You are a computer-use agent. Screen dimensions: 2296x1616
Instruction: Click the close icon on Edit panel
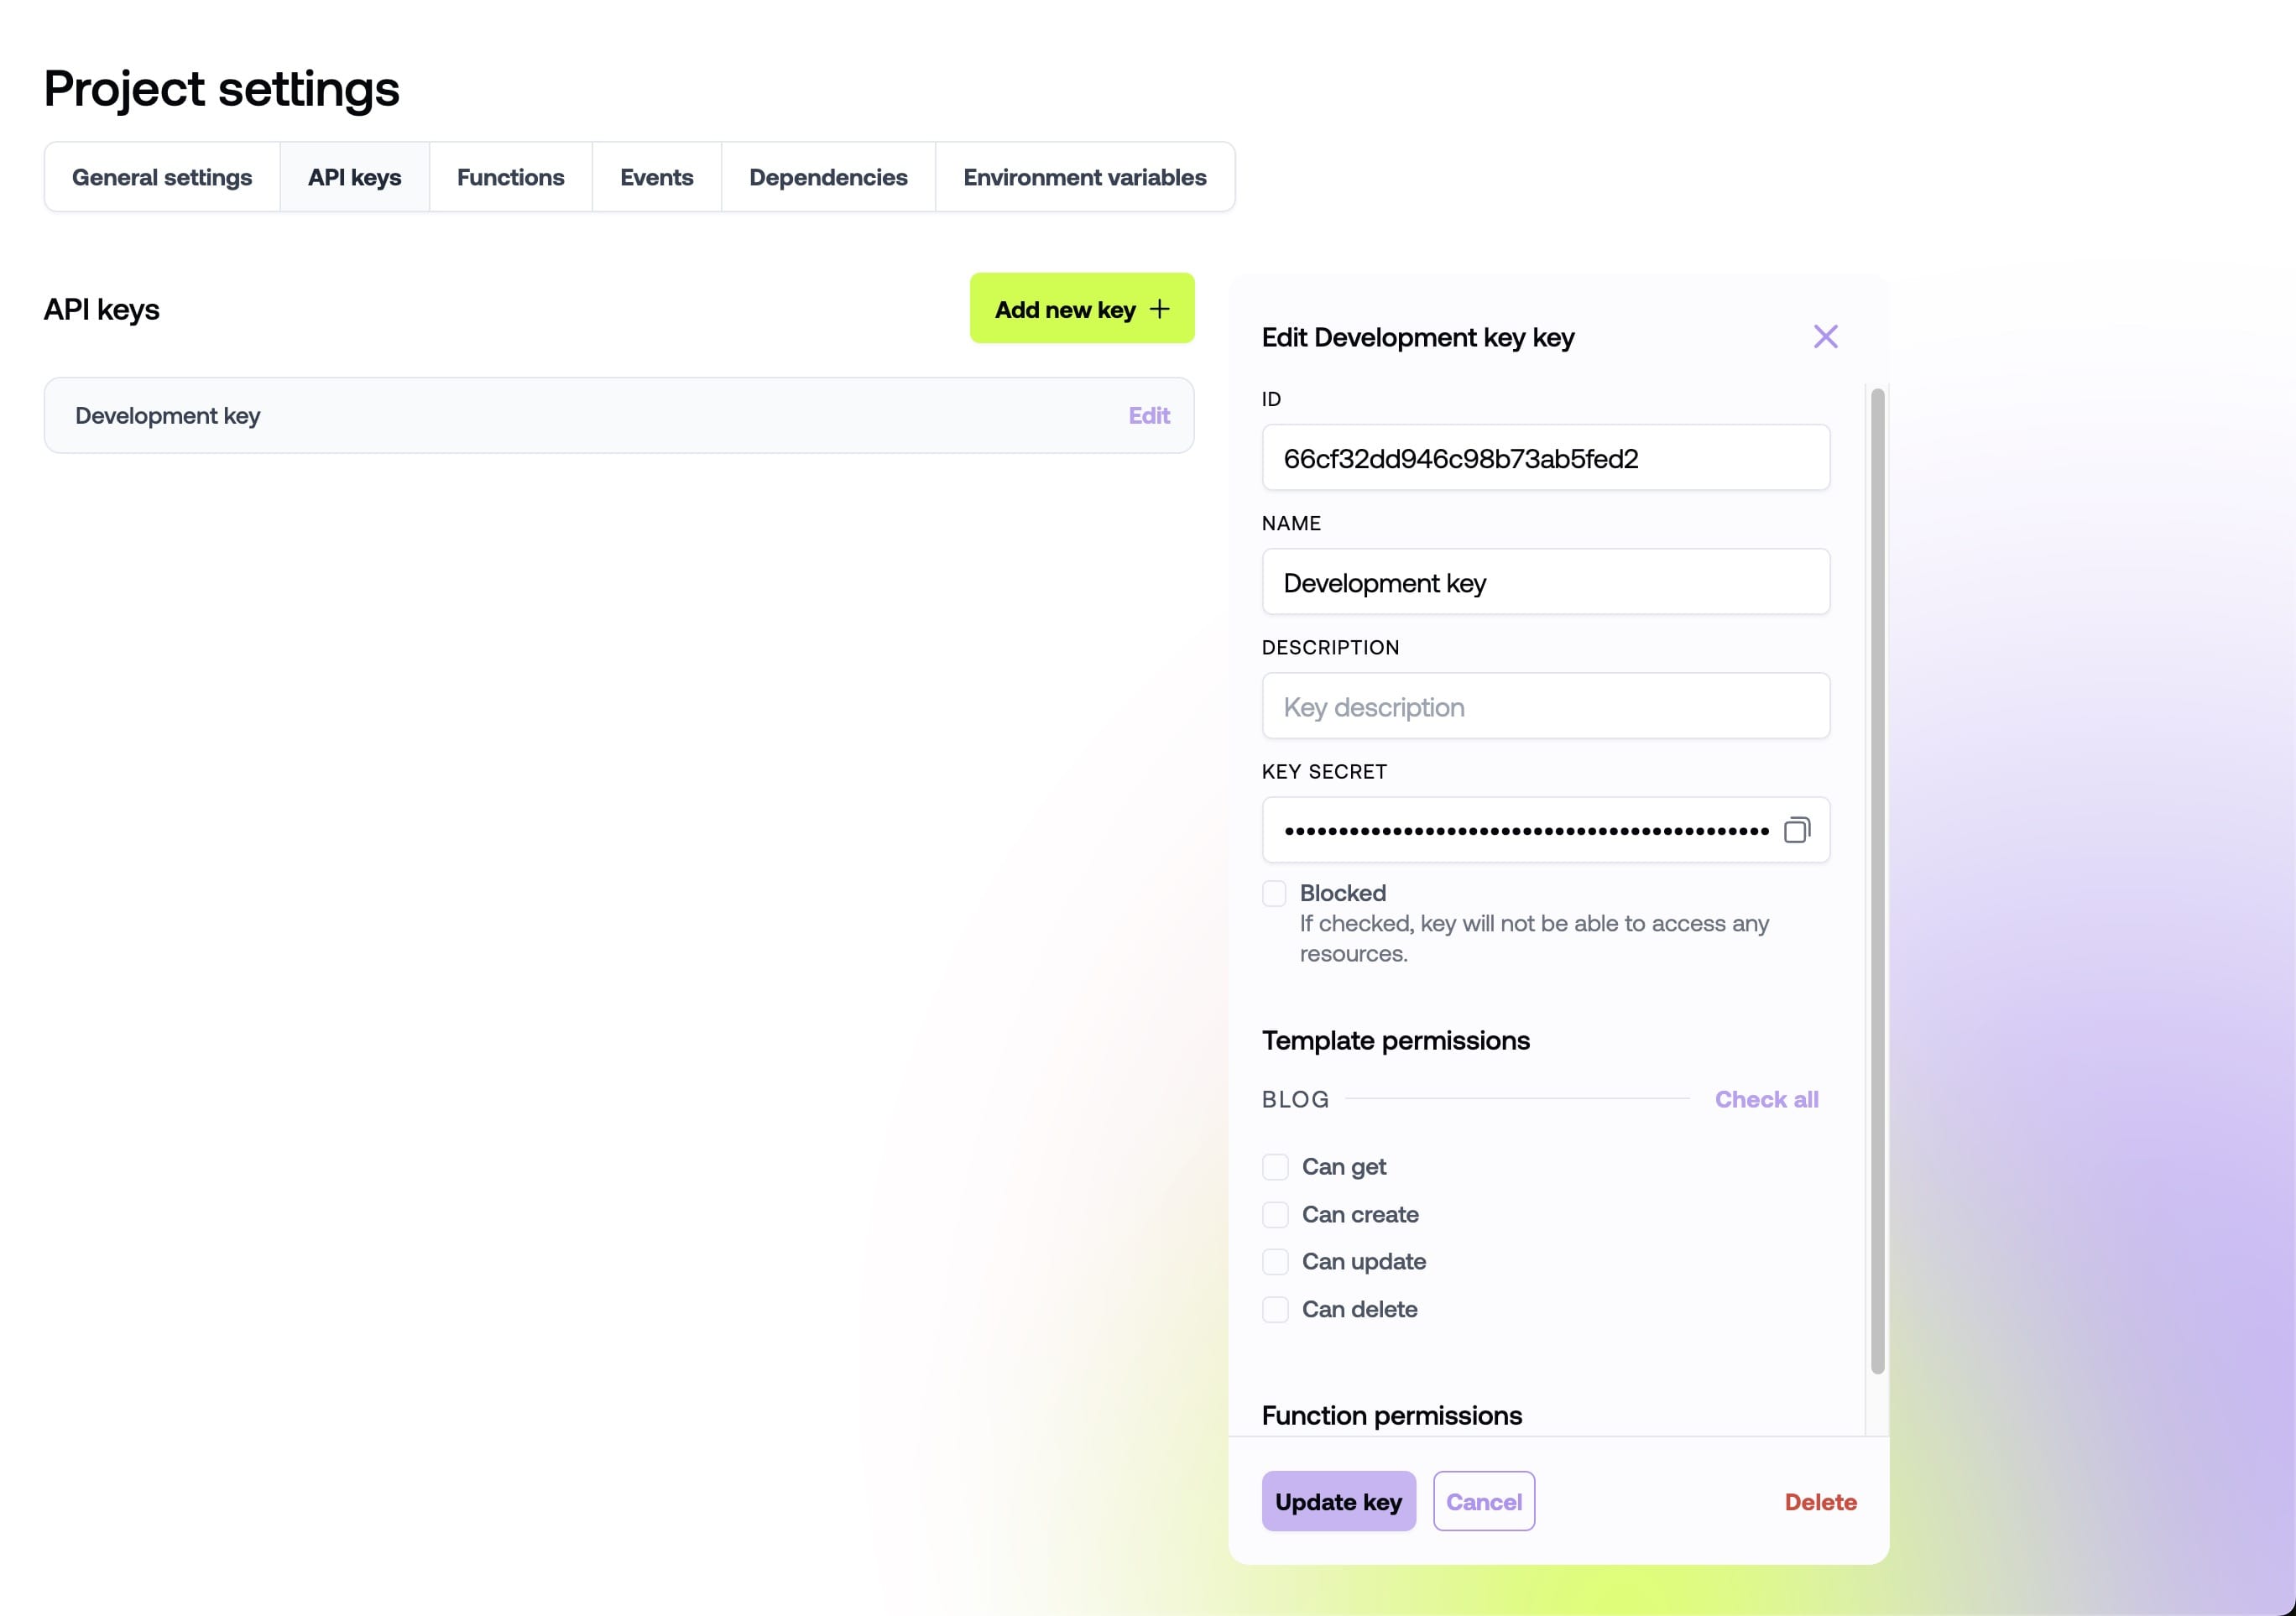(1825, 336)
